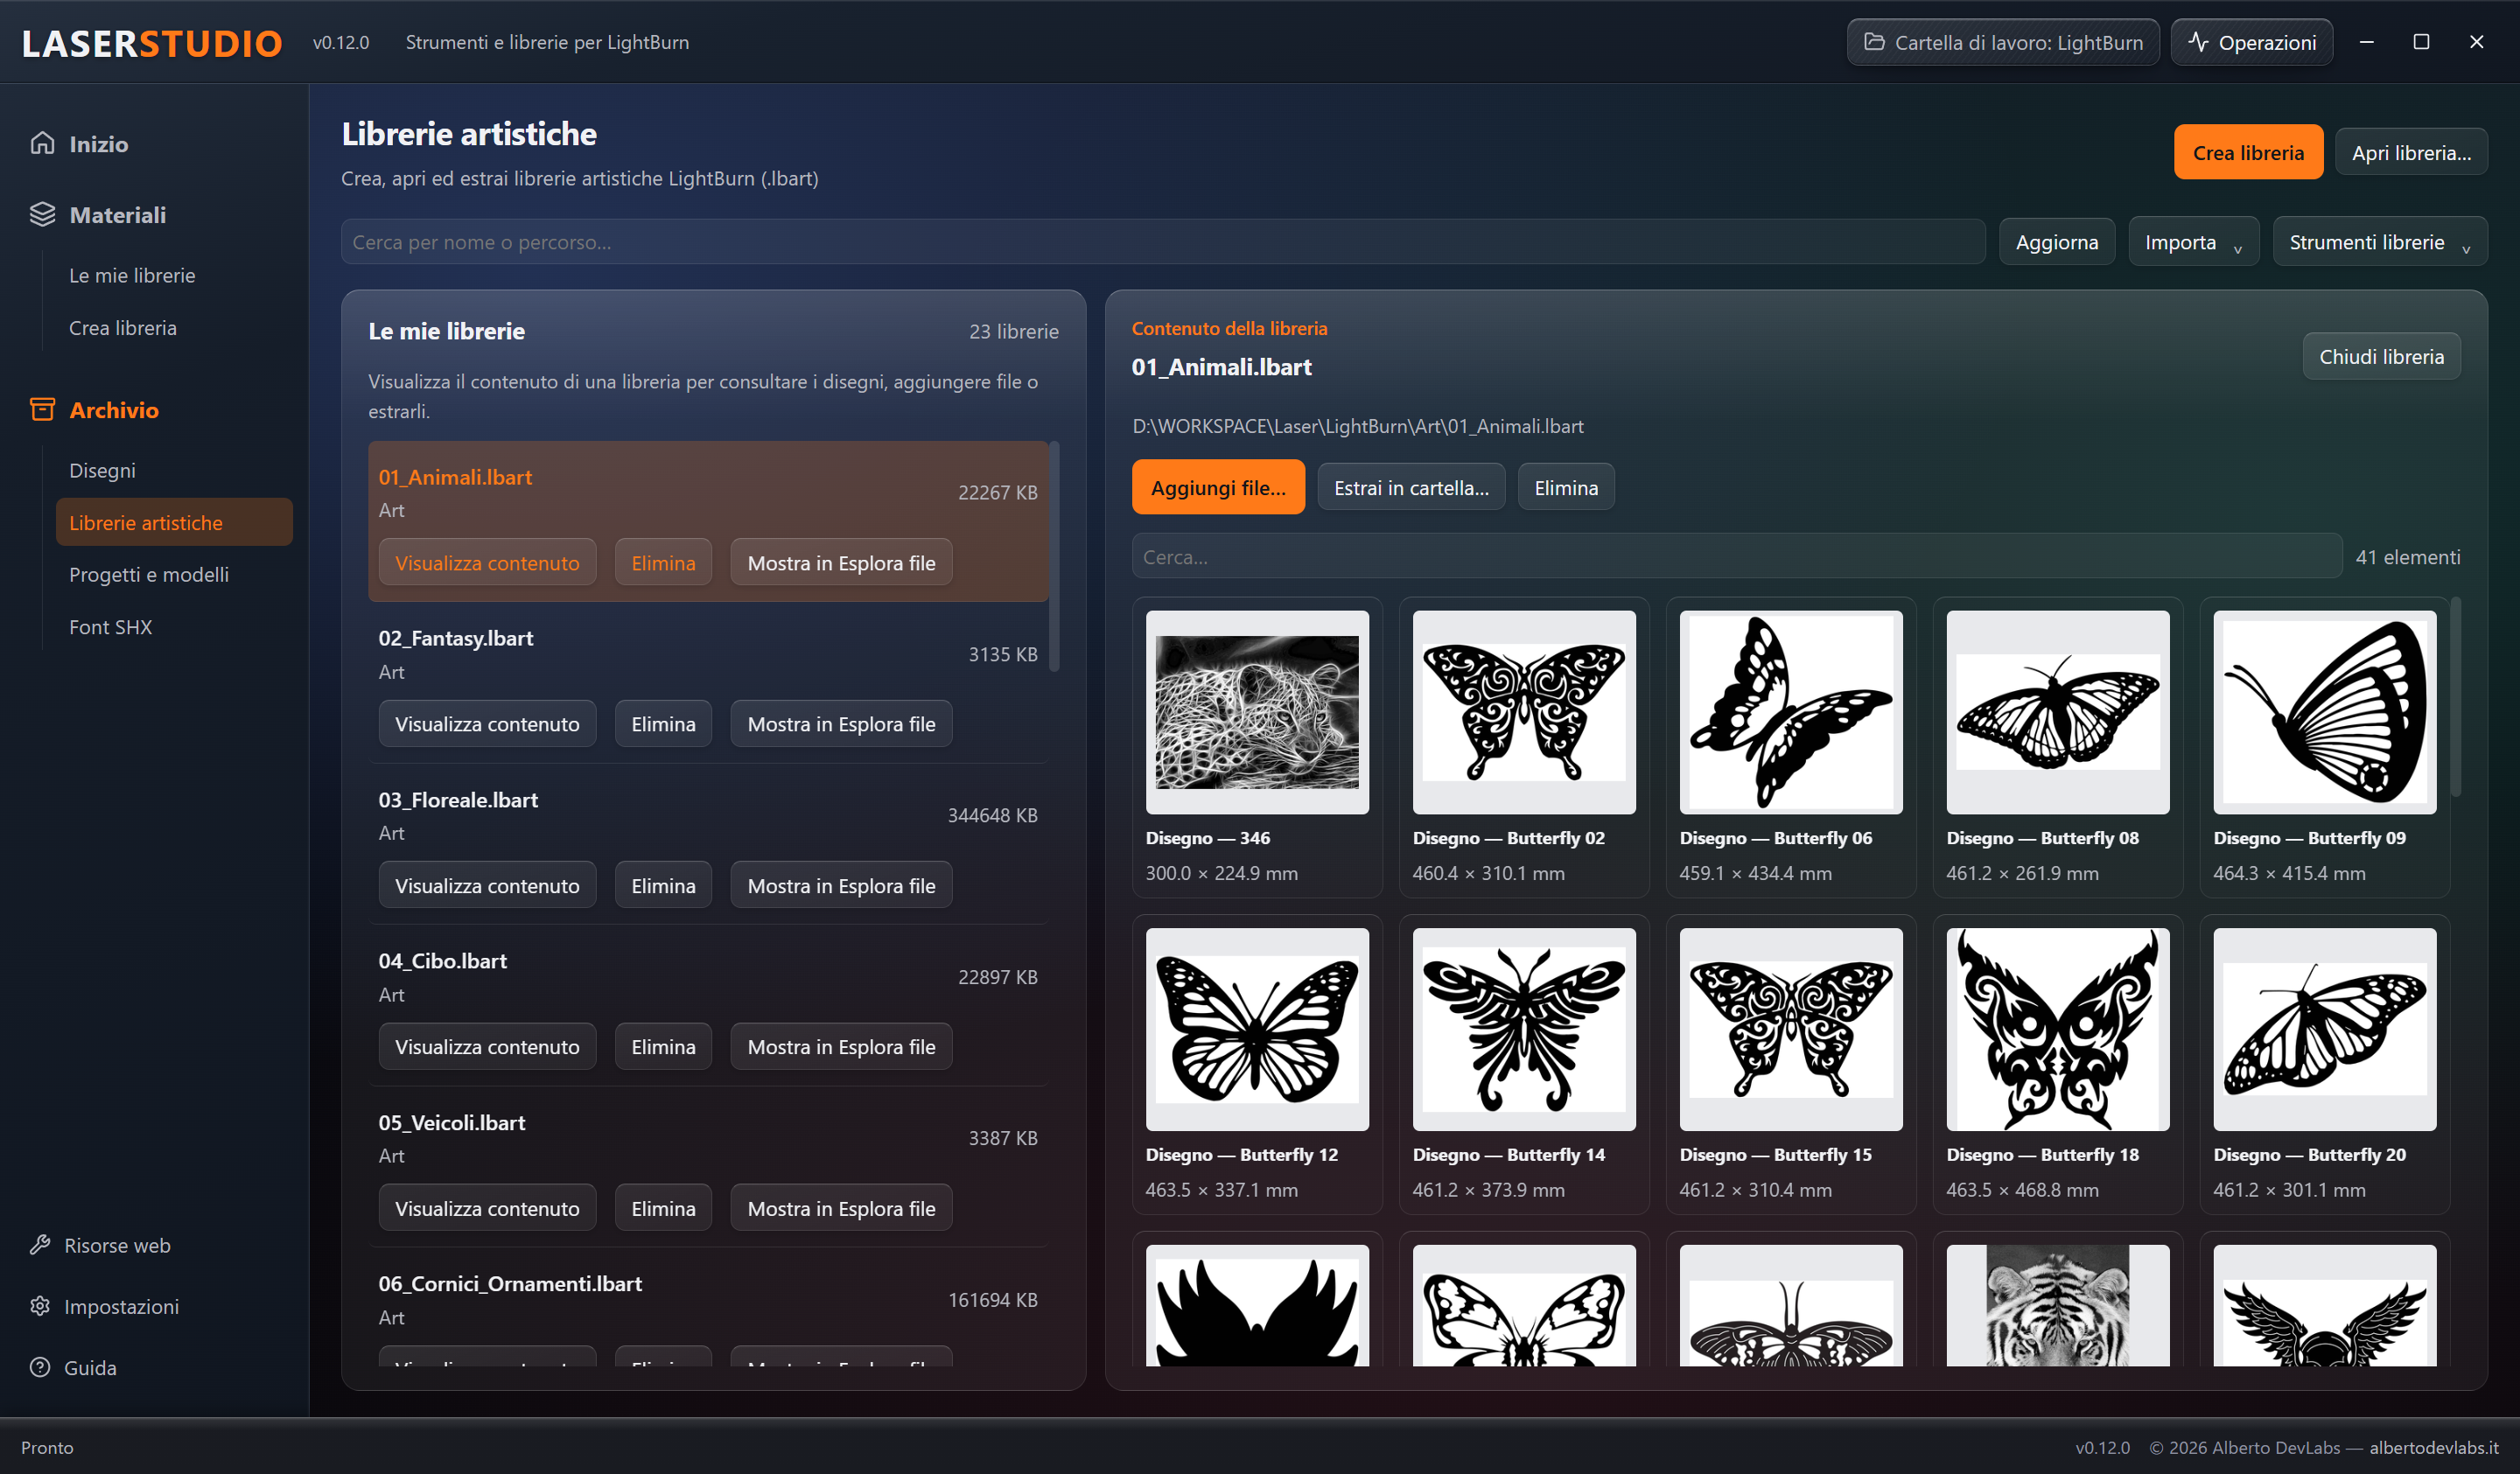Image resolution: width=2520 pixels, height=1474 pixels.
Task: Click the Crea libreria orange button
Action: pyautogui.click(x=2248, y=153)
